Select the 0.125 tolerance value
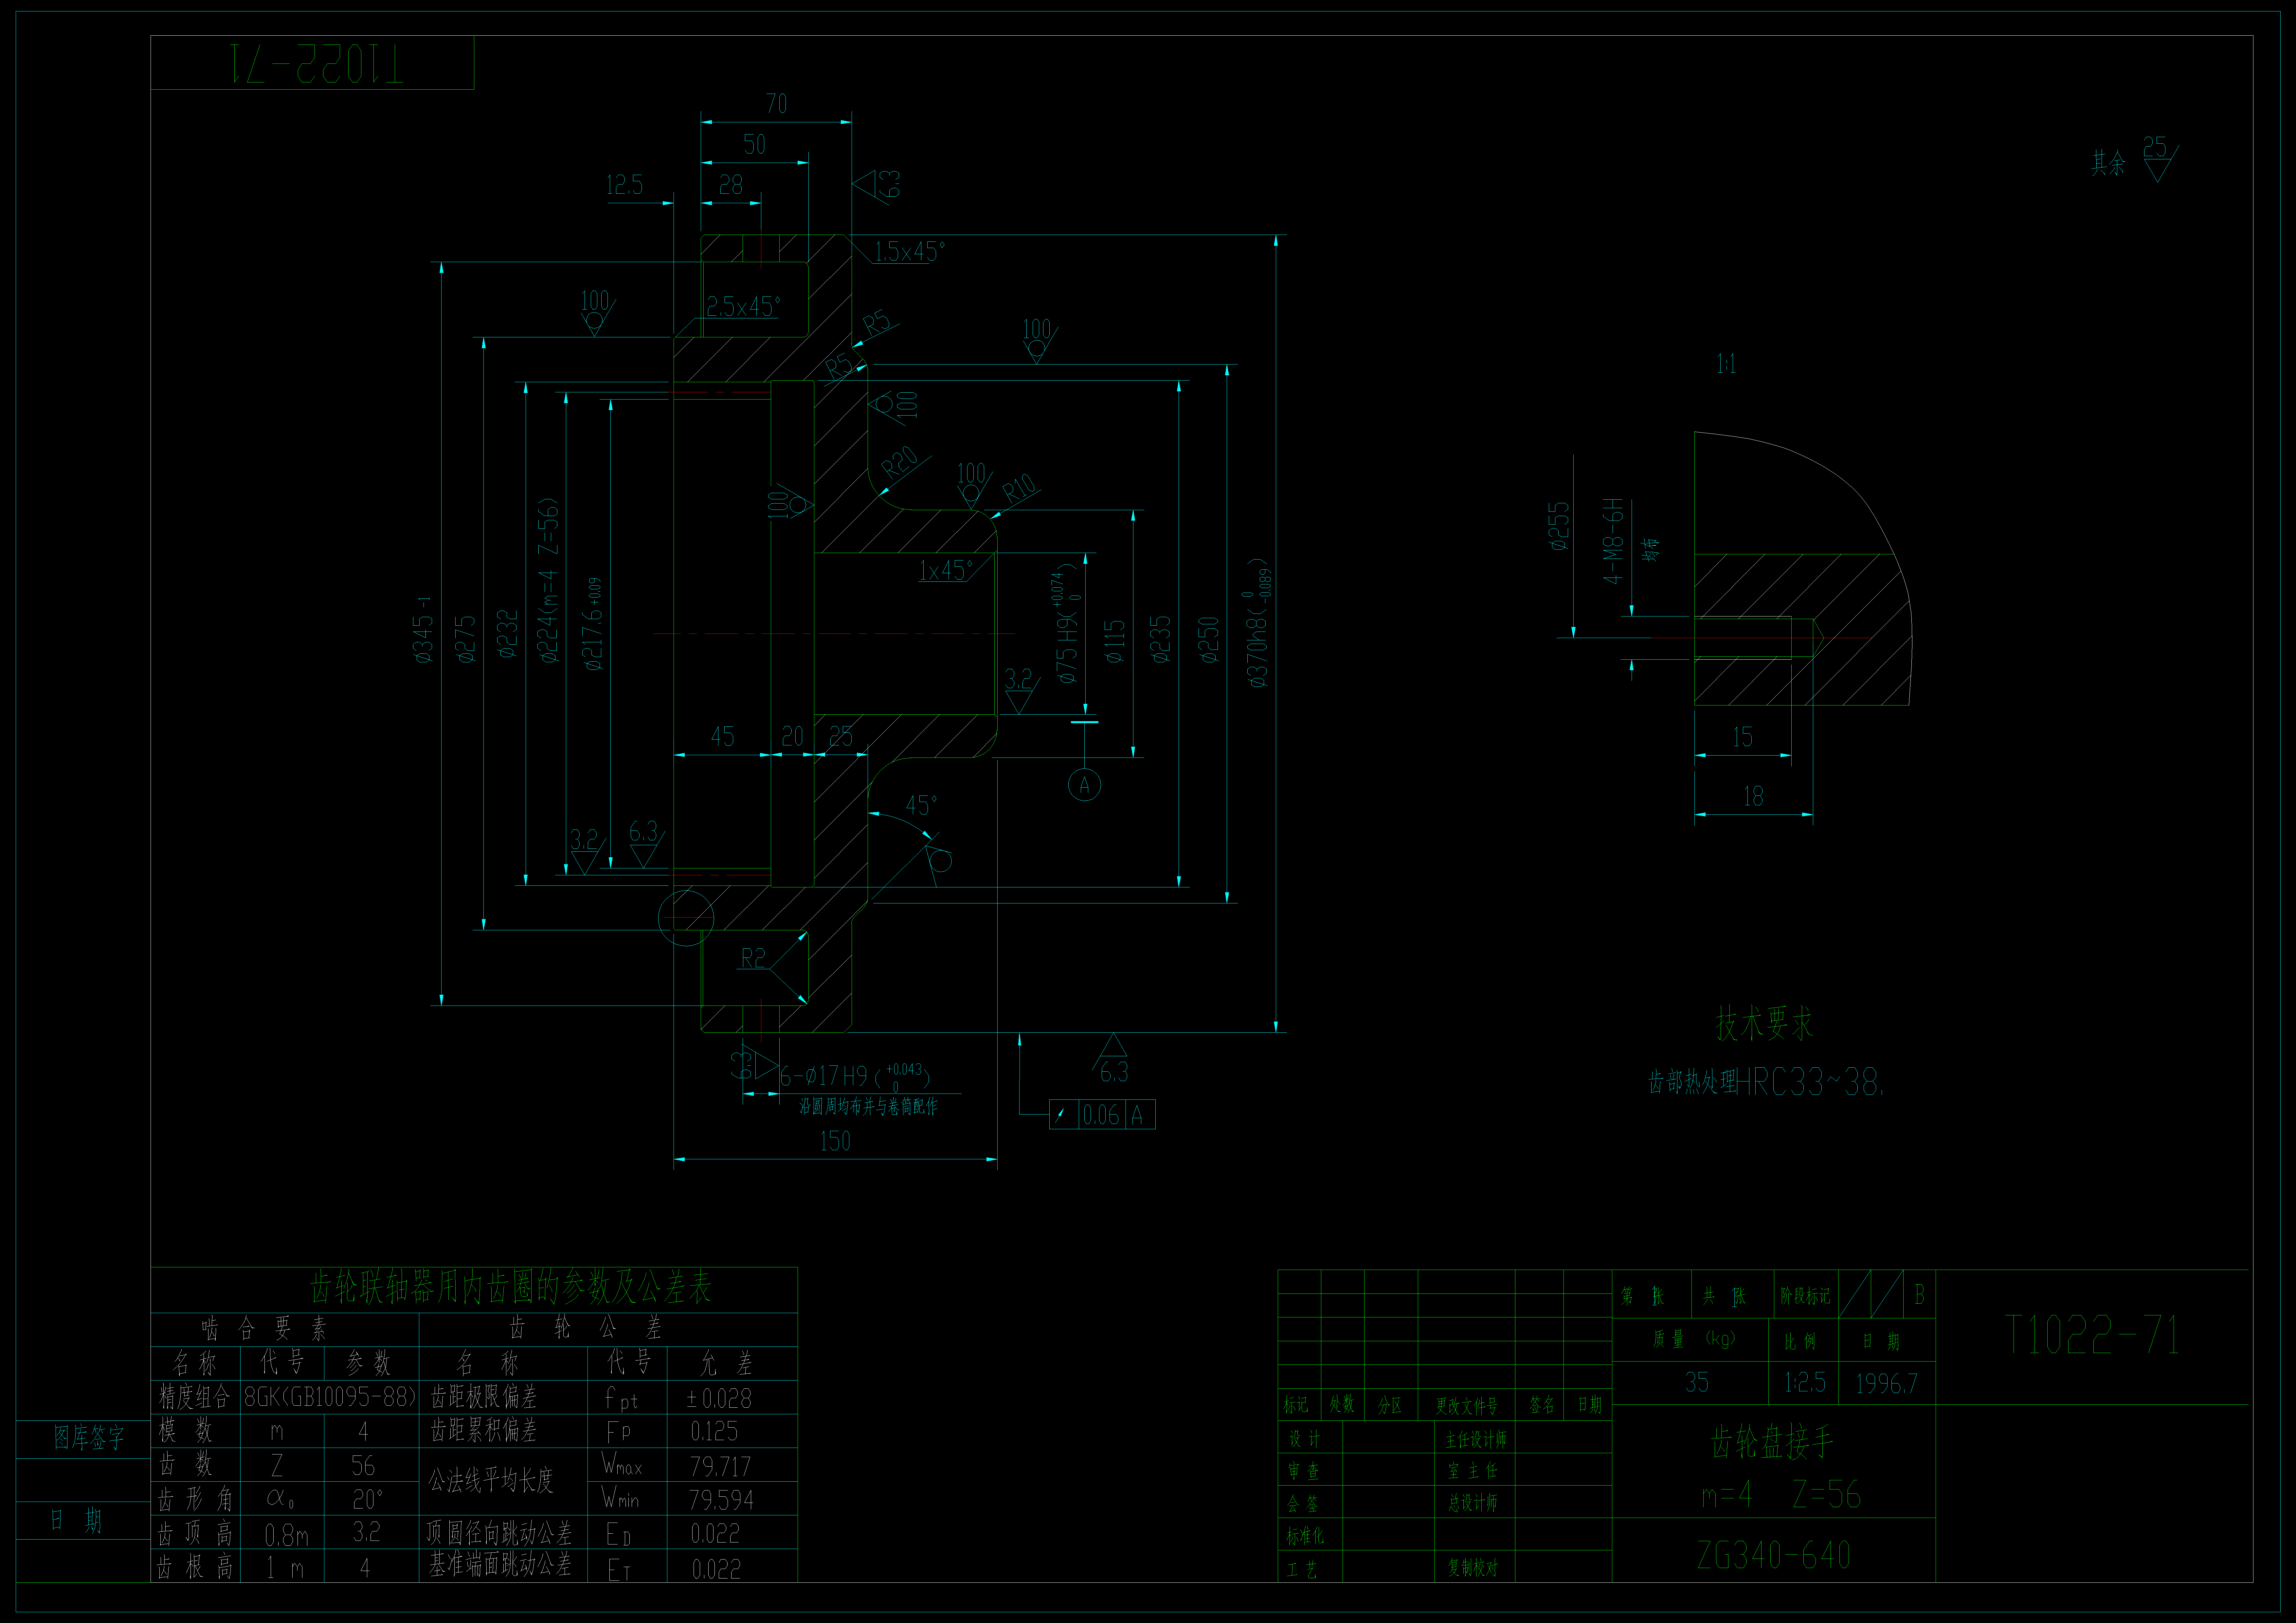 [714, 1432]
